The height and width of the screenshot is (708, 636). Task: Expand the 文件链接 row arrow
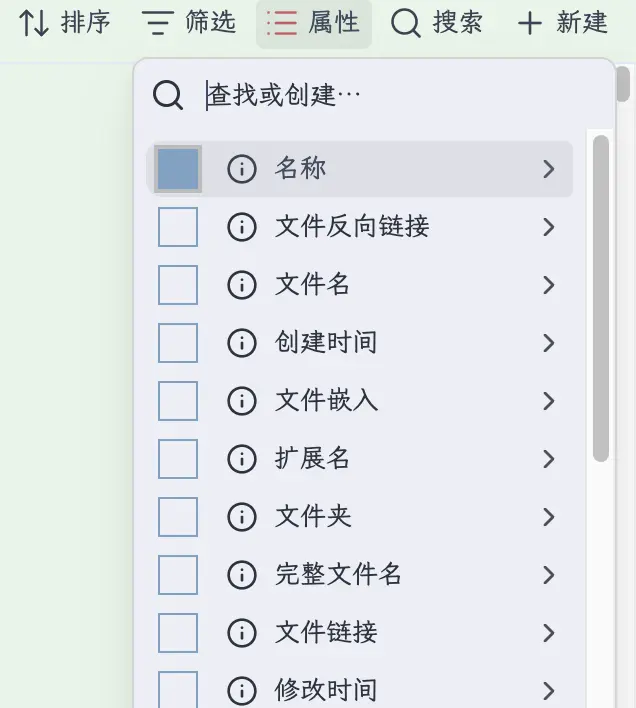548,633
